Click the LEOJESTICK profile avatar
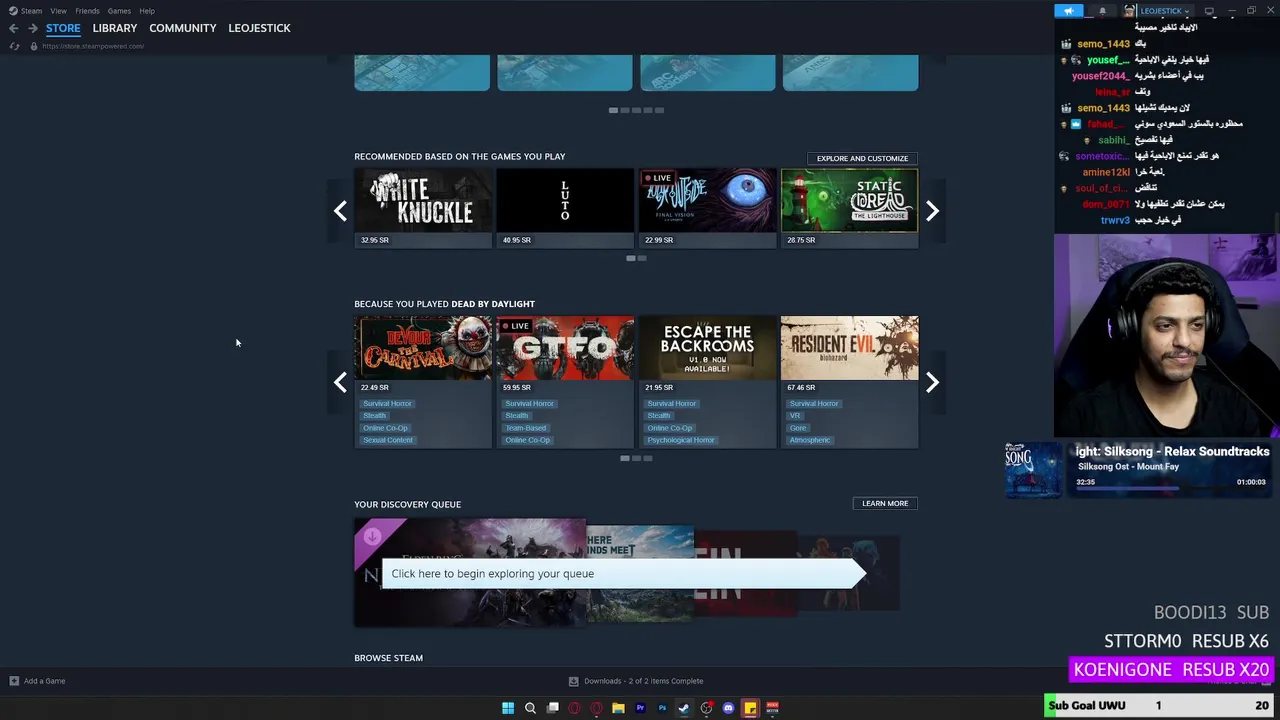 (1130, 11)
